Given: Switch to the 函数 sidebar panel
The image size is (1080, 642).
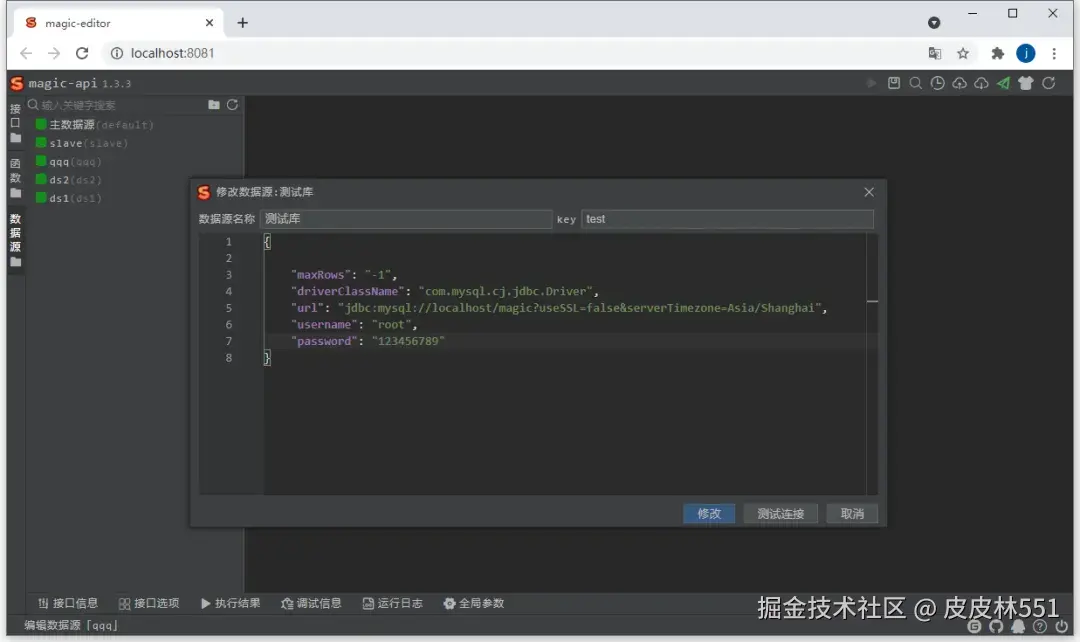Looking at the screenshot, I should click(14, 170).
